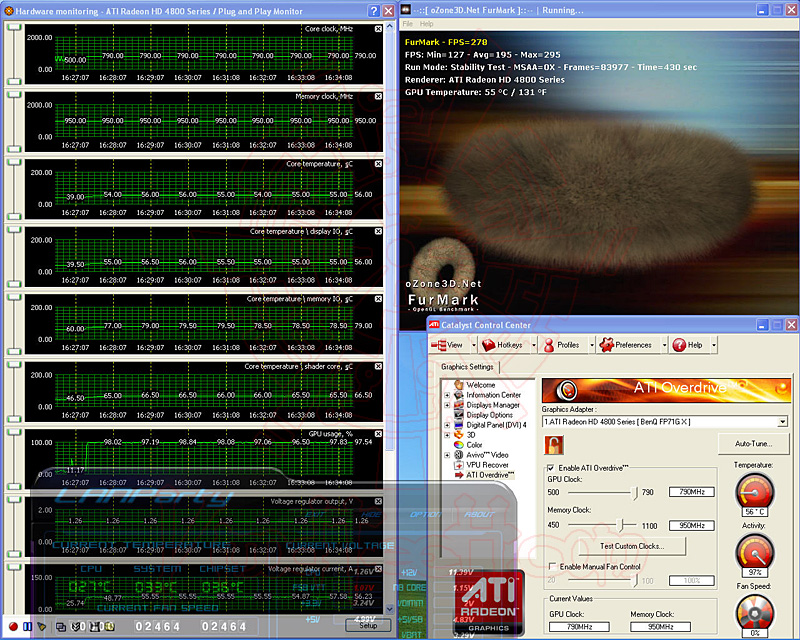
Task: Click the Hardware monitoring help question-mark icon
Action: coord(374,11)
